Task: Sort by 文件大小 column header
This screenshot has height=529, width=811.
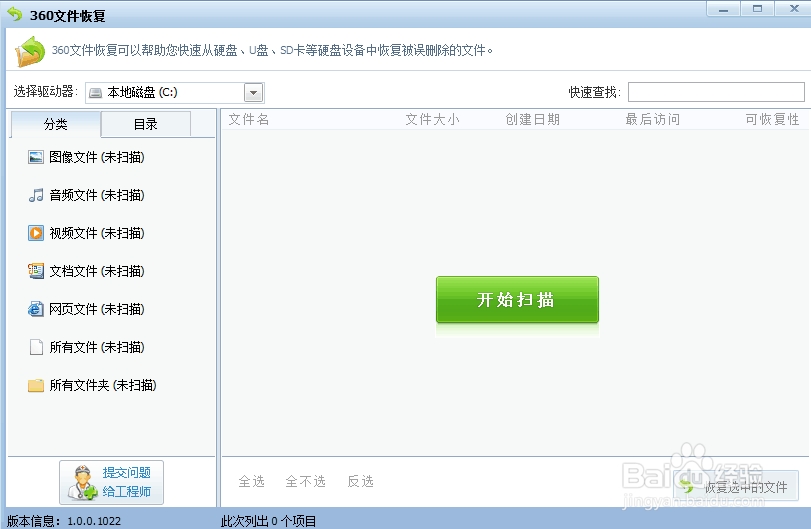Action: pyautogui.click(x=432, y=119)
